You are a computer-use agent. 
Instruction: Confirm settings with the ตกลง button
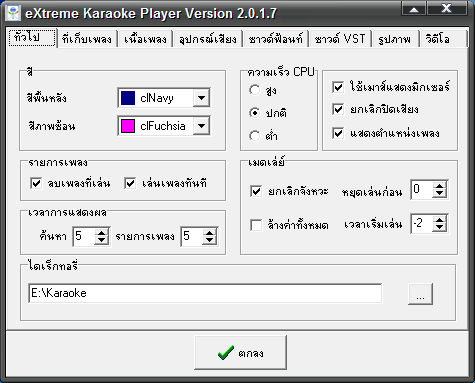(x=240, y=353)
